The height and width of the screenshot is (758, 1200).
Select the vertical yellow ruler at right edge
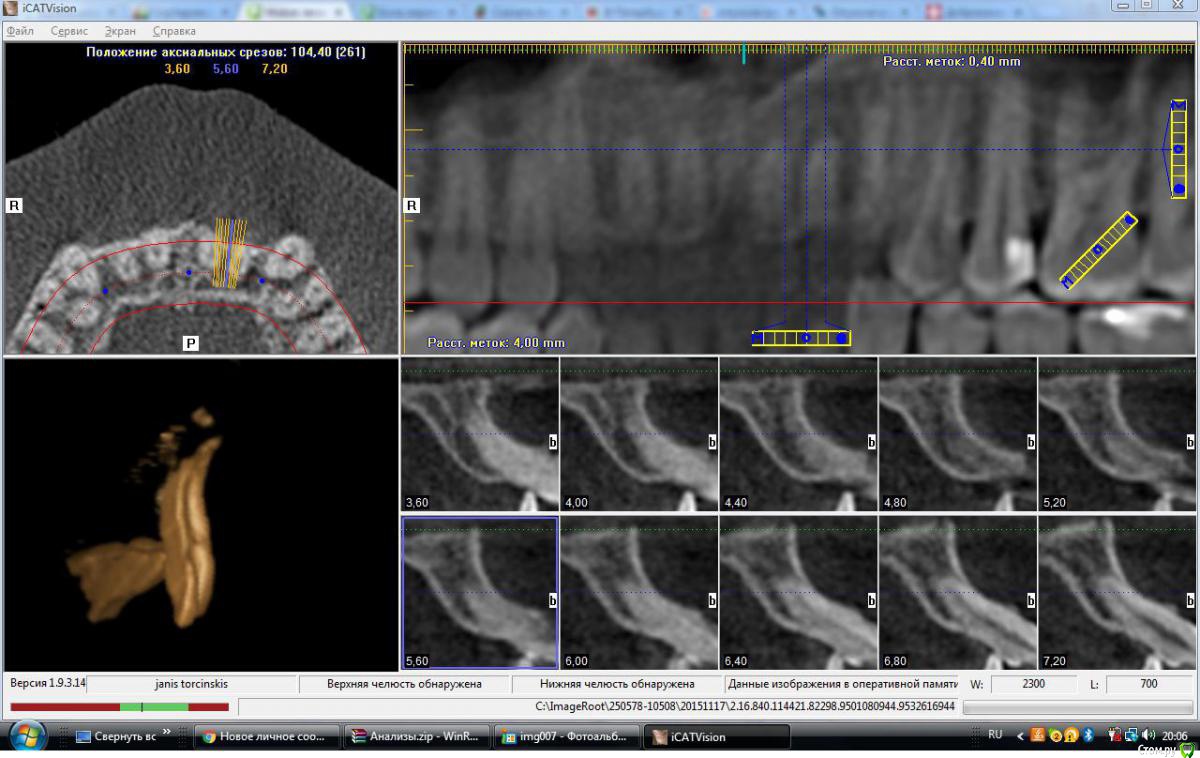[x=1179, y=148]
